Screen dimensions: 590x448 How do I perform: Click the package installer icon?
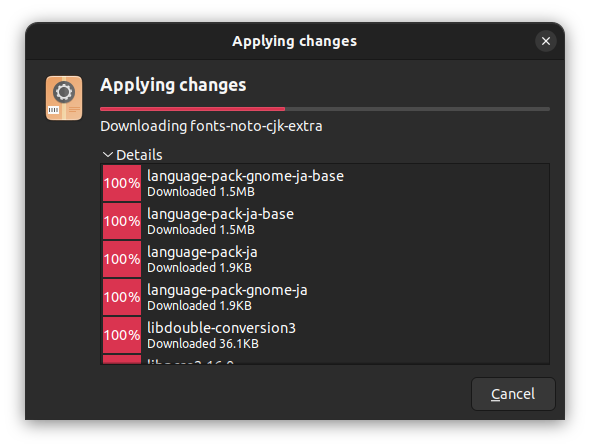pyautogui.click(x=64, y=98)
